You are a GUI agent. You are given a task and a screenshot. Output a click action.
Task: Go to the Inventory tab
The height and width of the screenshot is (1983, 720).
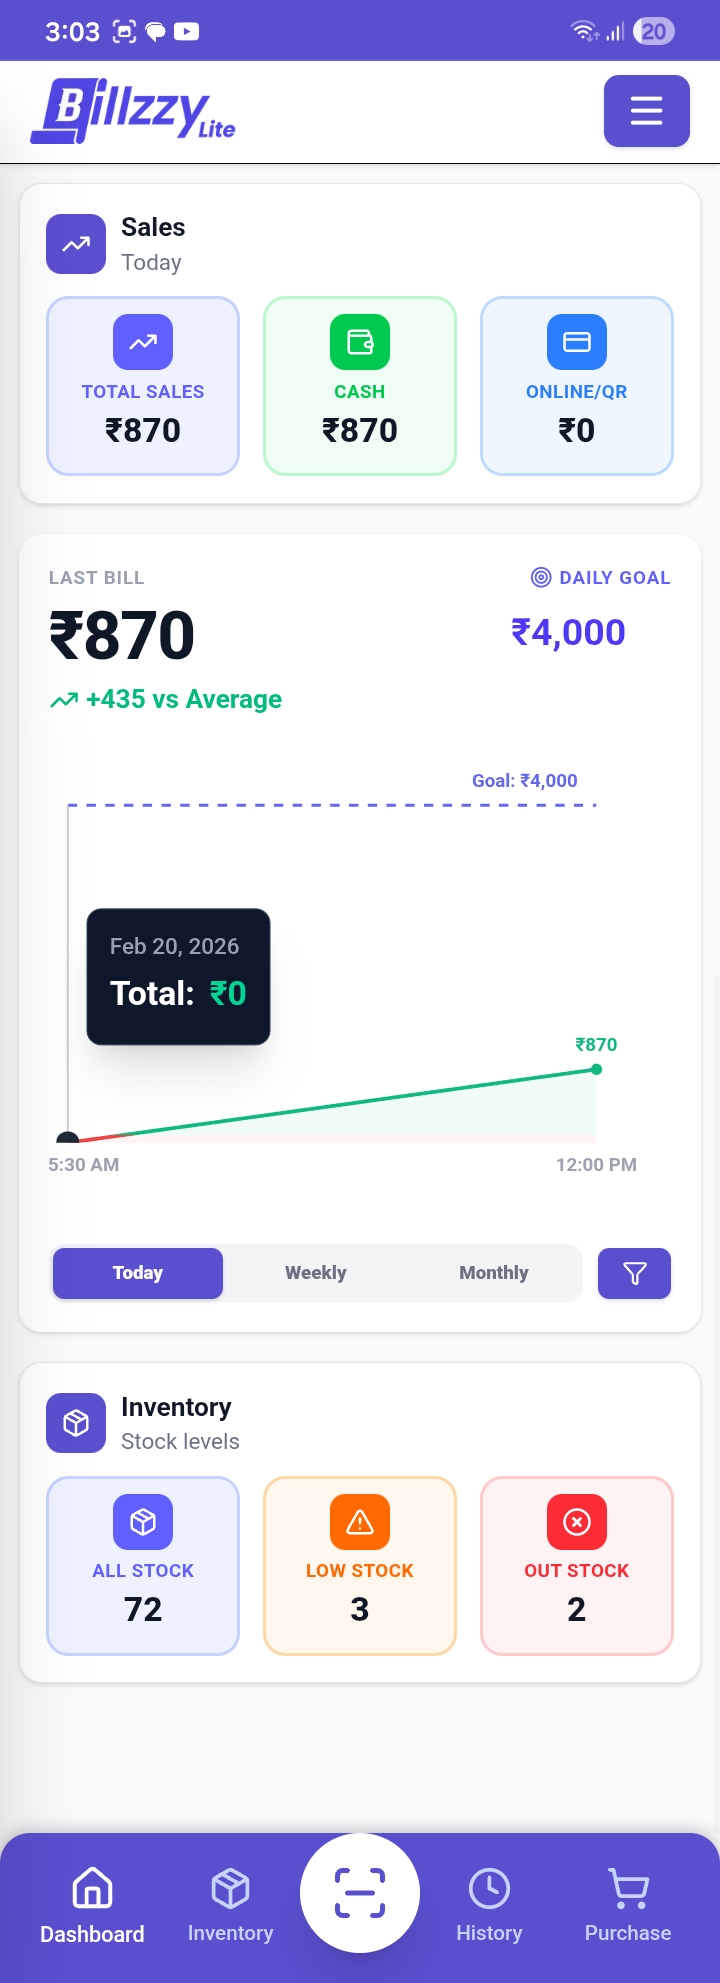tap(230, 1905)
